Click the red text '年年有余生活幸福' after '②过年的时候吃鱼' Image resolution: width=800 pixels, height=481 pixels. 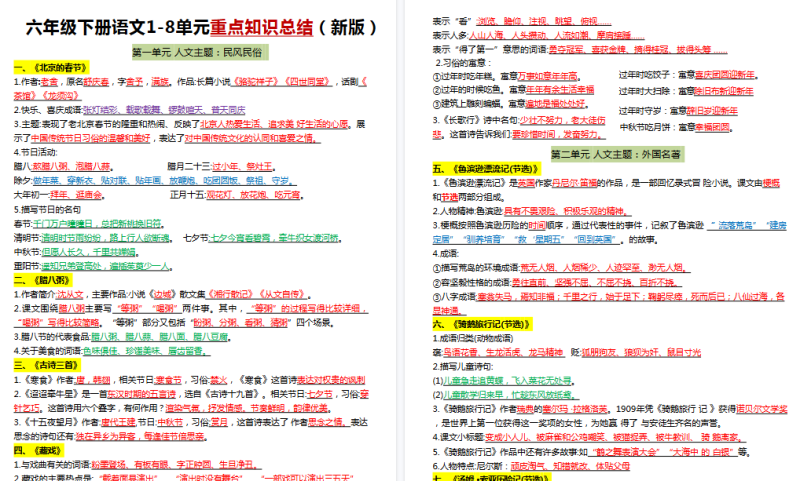(x=560, y=90)
